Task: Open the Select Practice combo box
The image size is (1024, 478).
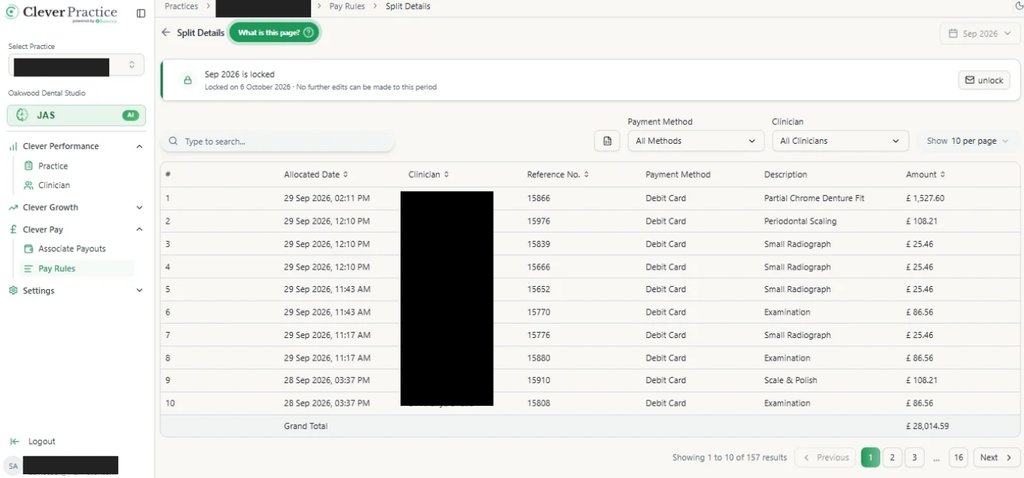Action: coord(76,65)
